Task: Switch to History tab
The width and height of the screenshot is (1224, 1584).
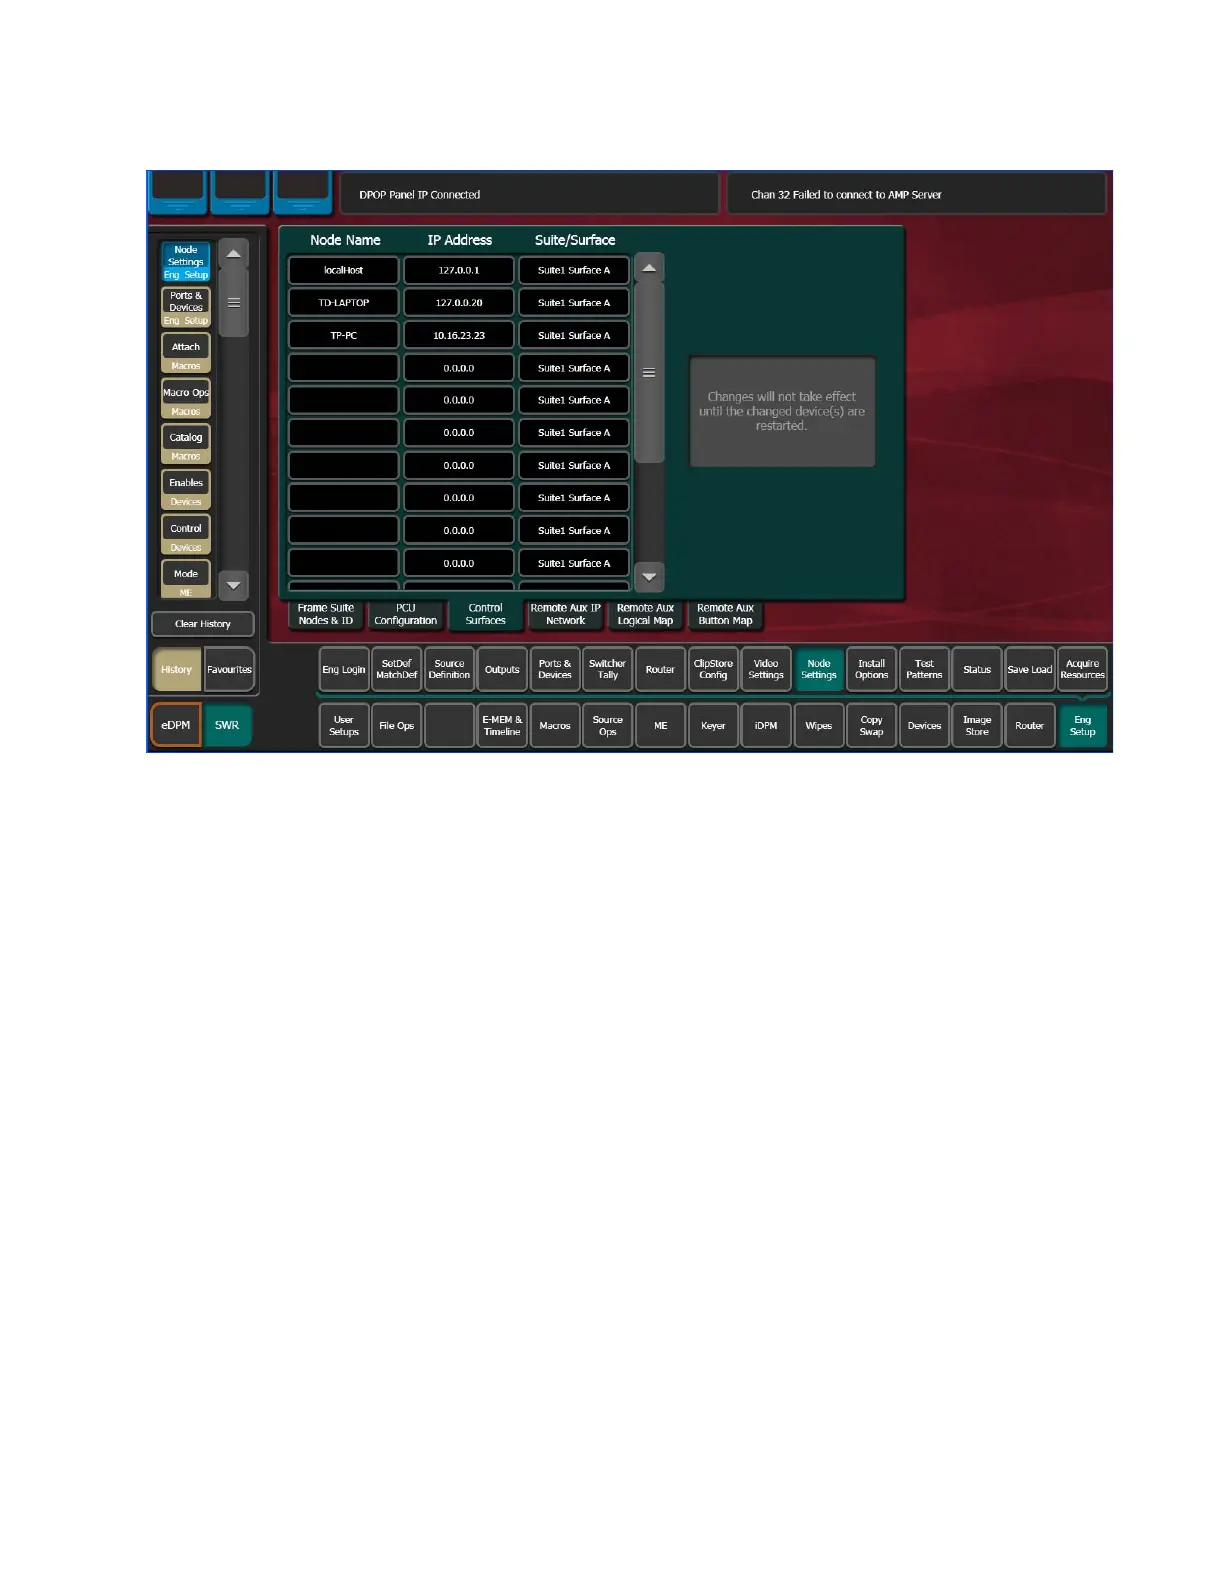Action: click(x=177, y=670)
